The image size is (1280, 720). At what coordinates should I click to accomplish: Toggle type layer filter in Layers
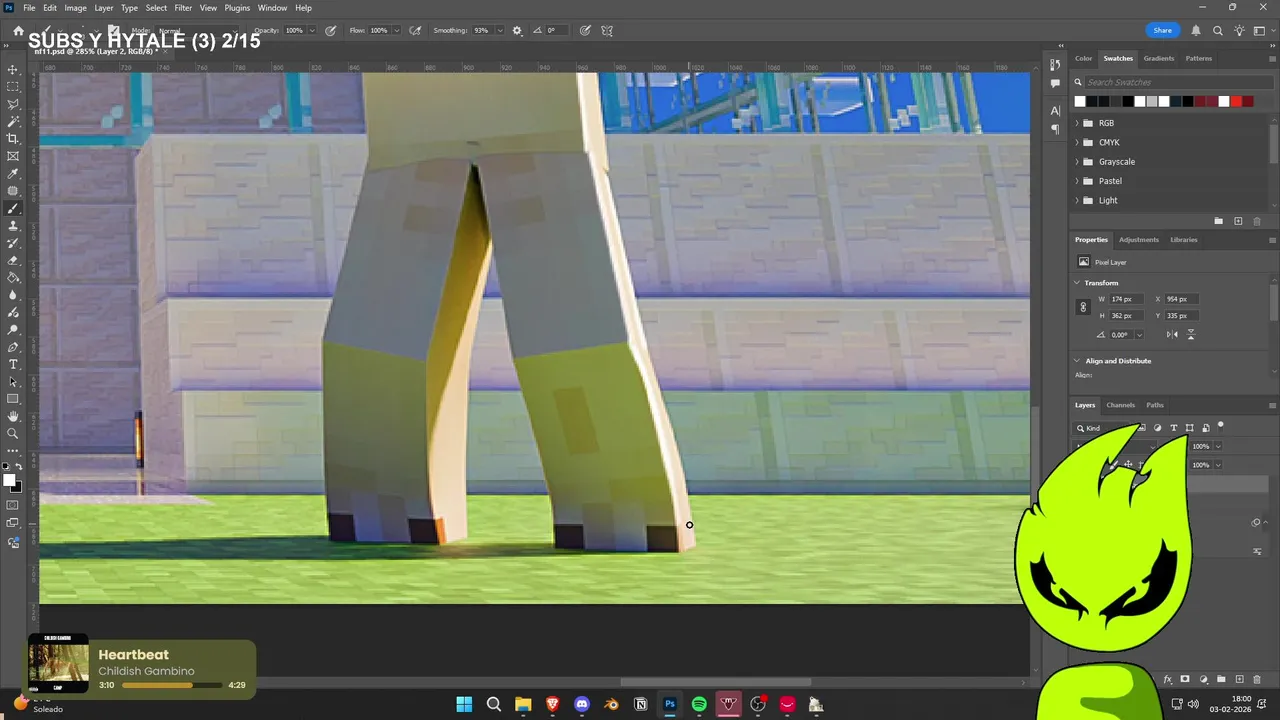coord(1174,428)
